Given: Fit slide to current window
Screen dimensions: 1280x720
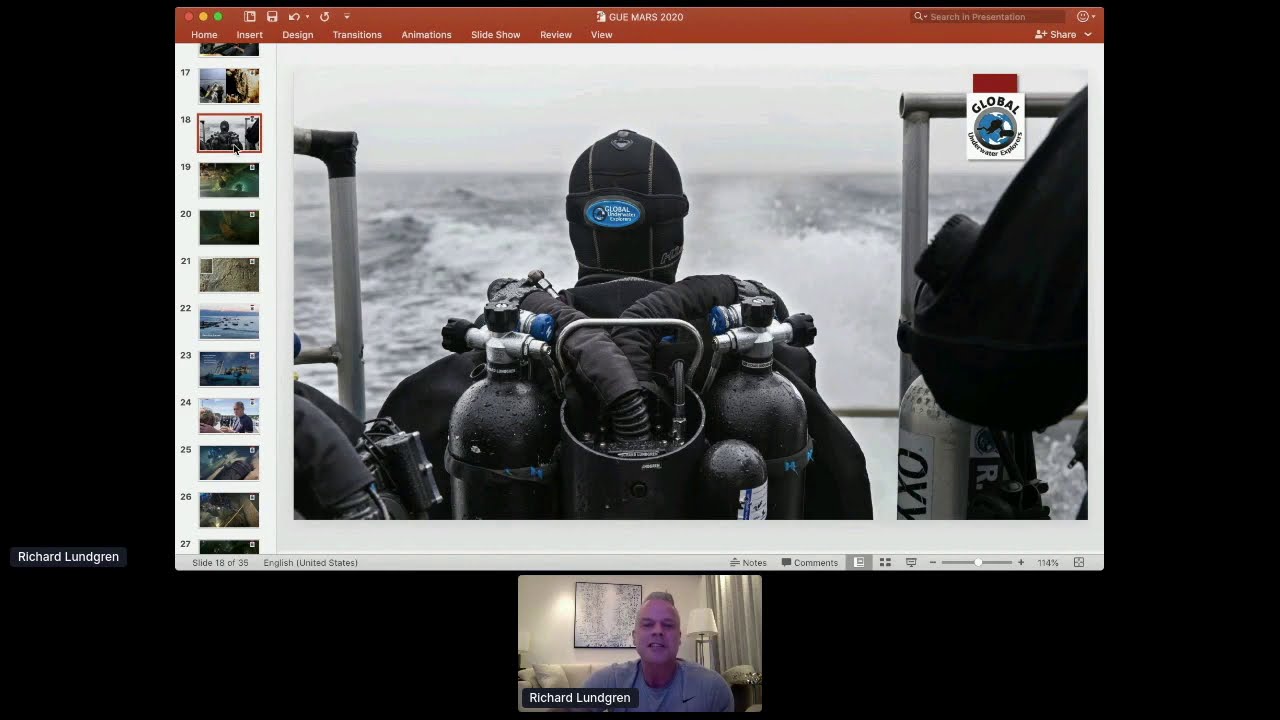Looking at the screenshot, I should click(1079, 563).
